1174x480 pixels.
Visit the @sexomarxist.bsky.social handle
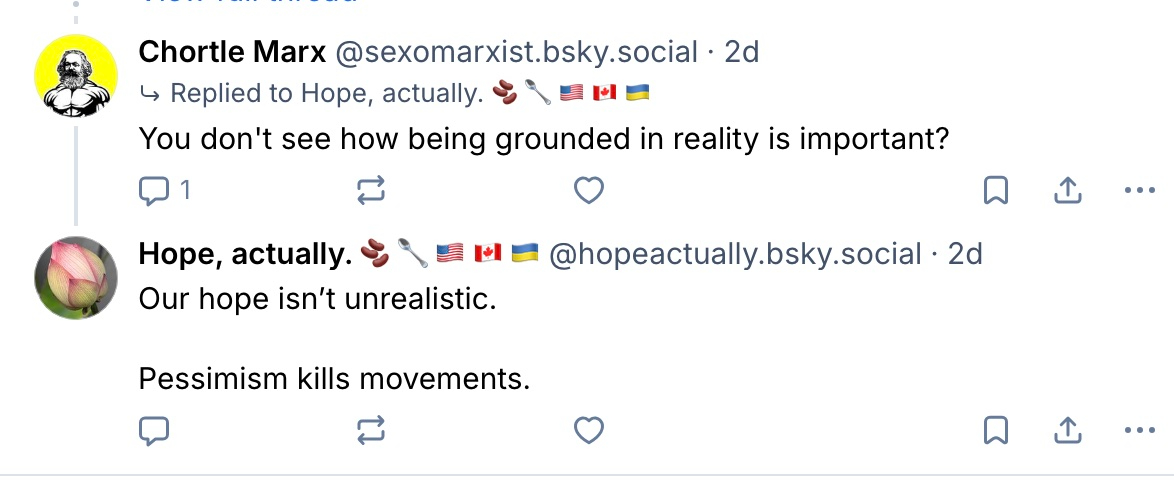click(x=514, y=52)
